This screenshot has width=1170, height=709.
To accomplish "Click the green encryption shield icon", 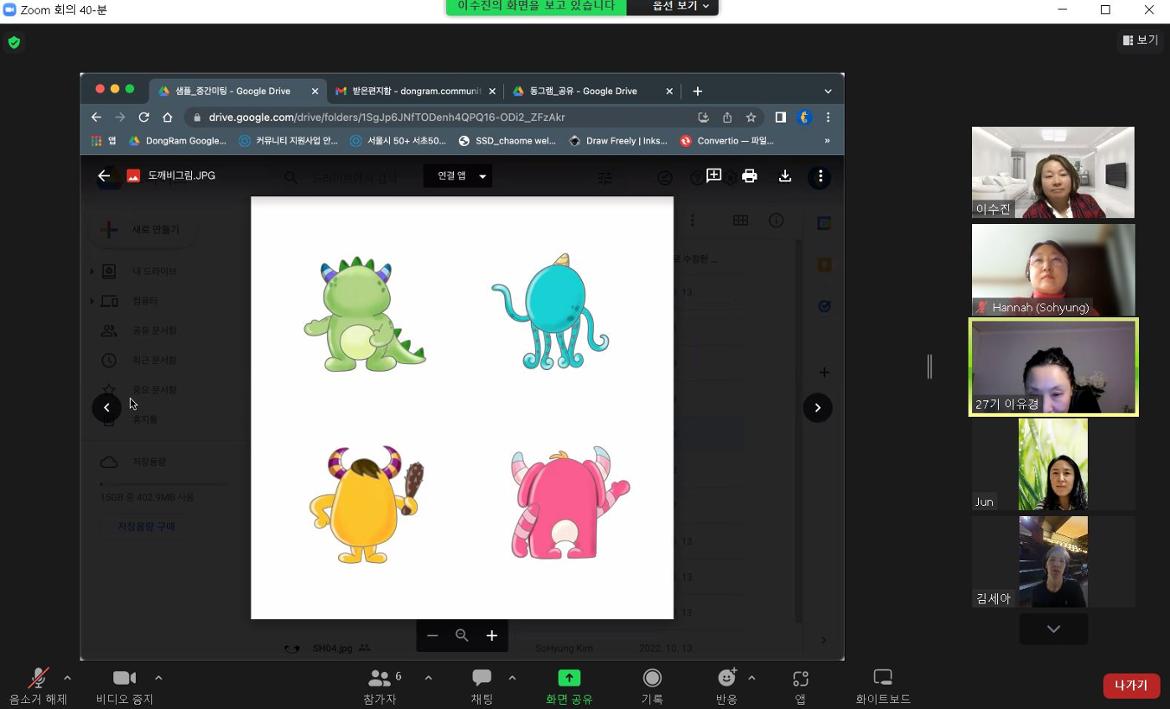I will tap(14, 42).
